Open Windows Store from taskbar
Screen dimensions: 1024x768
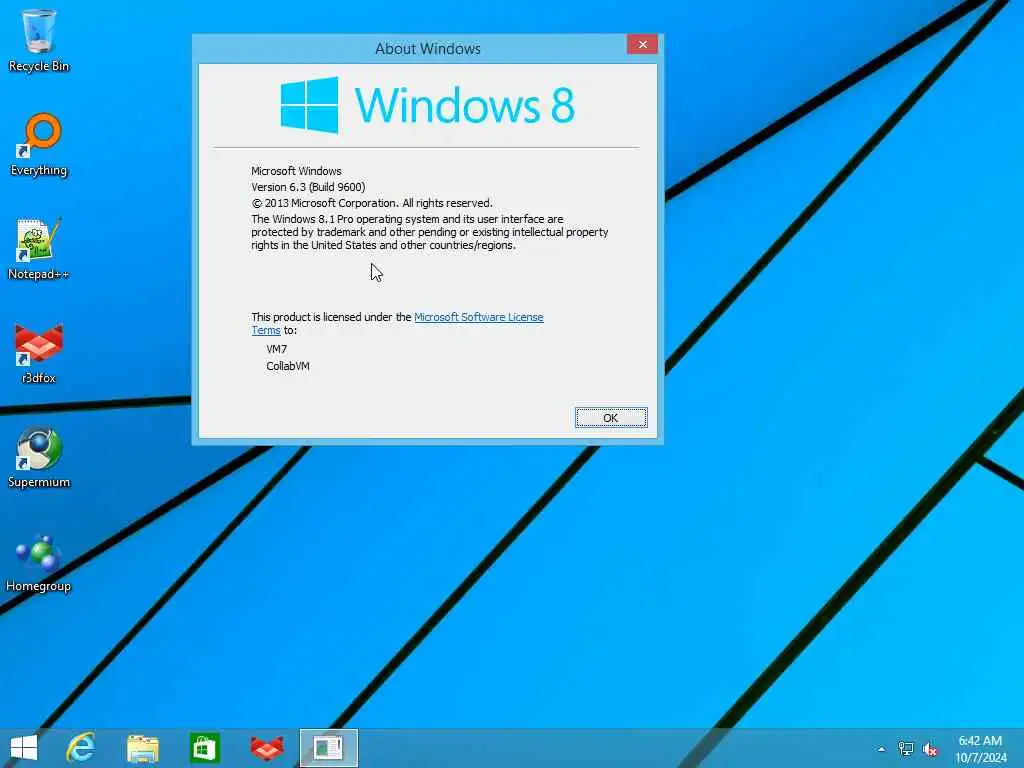(x=205, y=748)
